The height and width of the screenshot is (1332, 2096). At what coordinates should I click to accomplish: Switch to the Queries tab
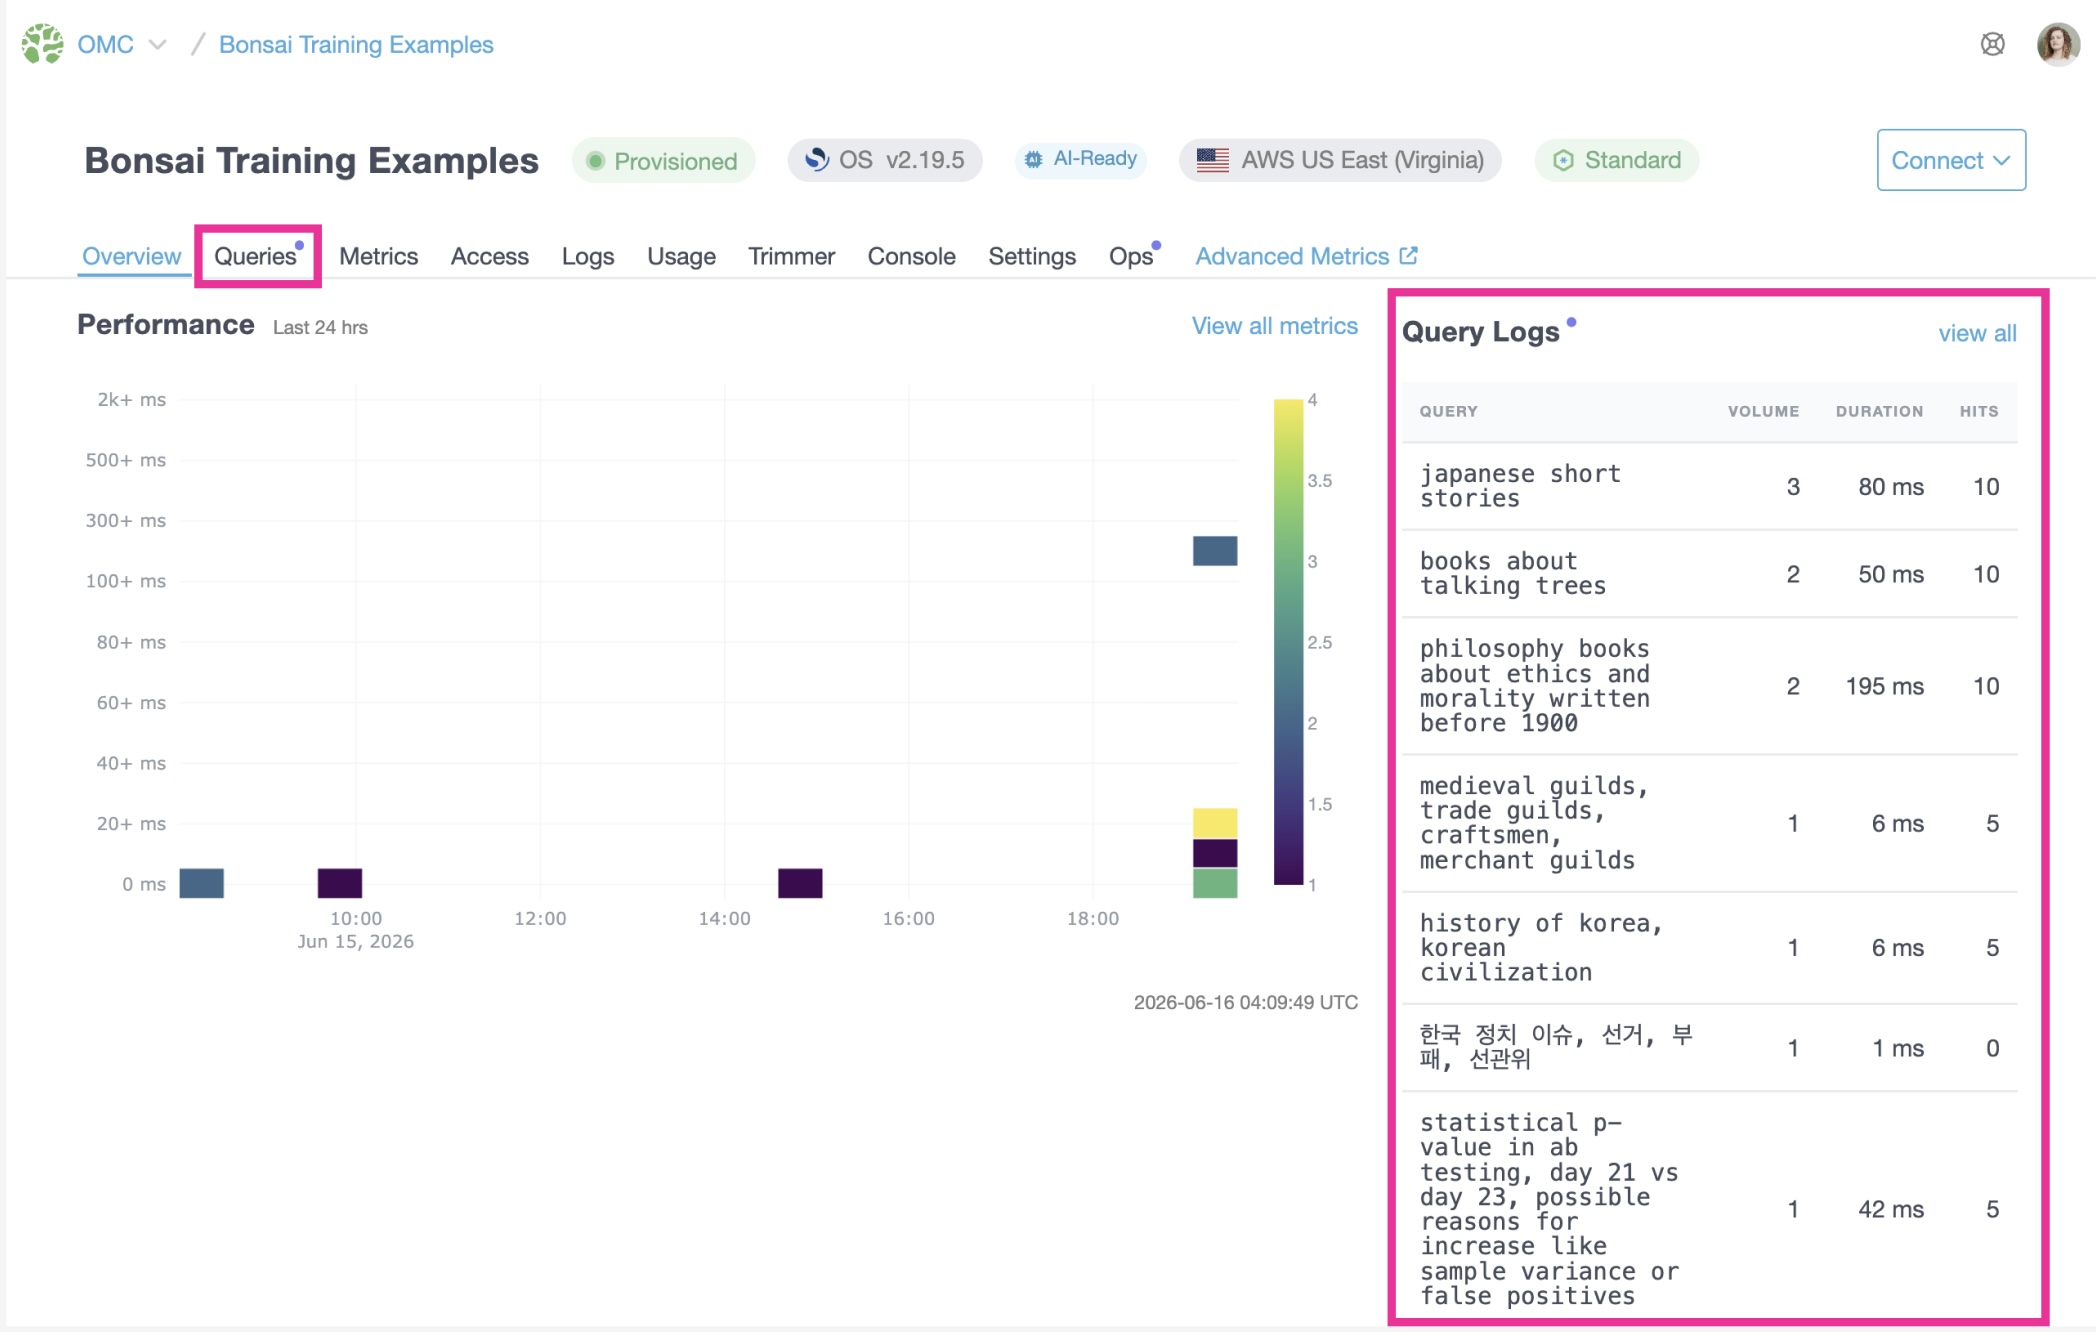(x=256, y=256)
